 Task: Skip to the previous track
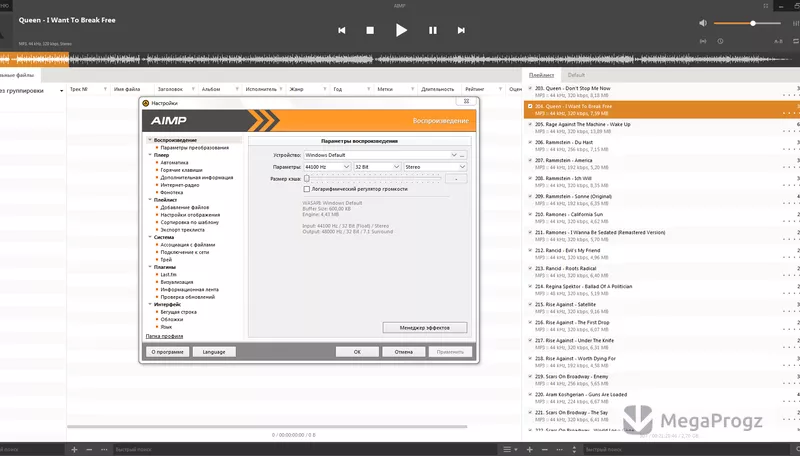click(342, 31)
